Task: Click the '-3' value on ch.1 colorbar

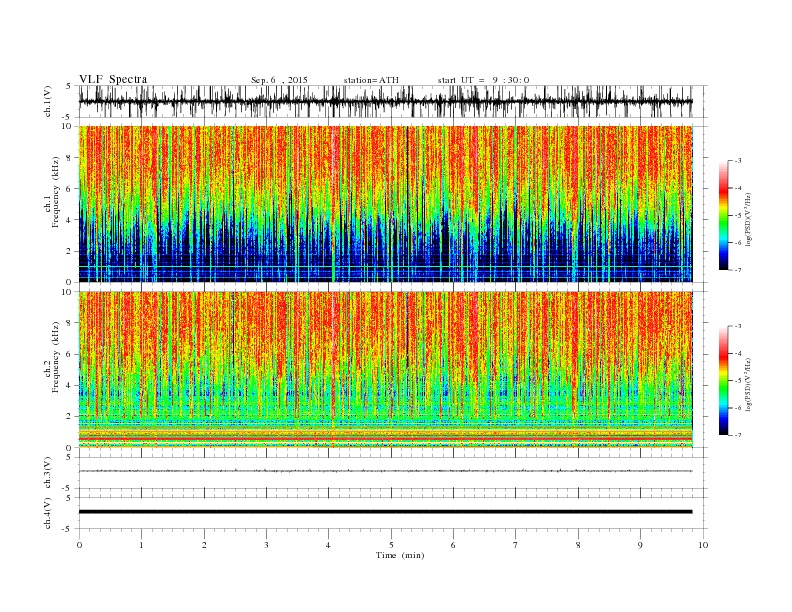Action: tap(737, 161)
